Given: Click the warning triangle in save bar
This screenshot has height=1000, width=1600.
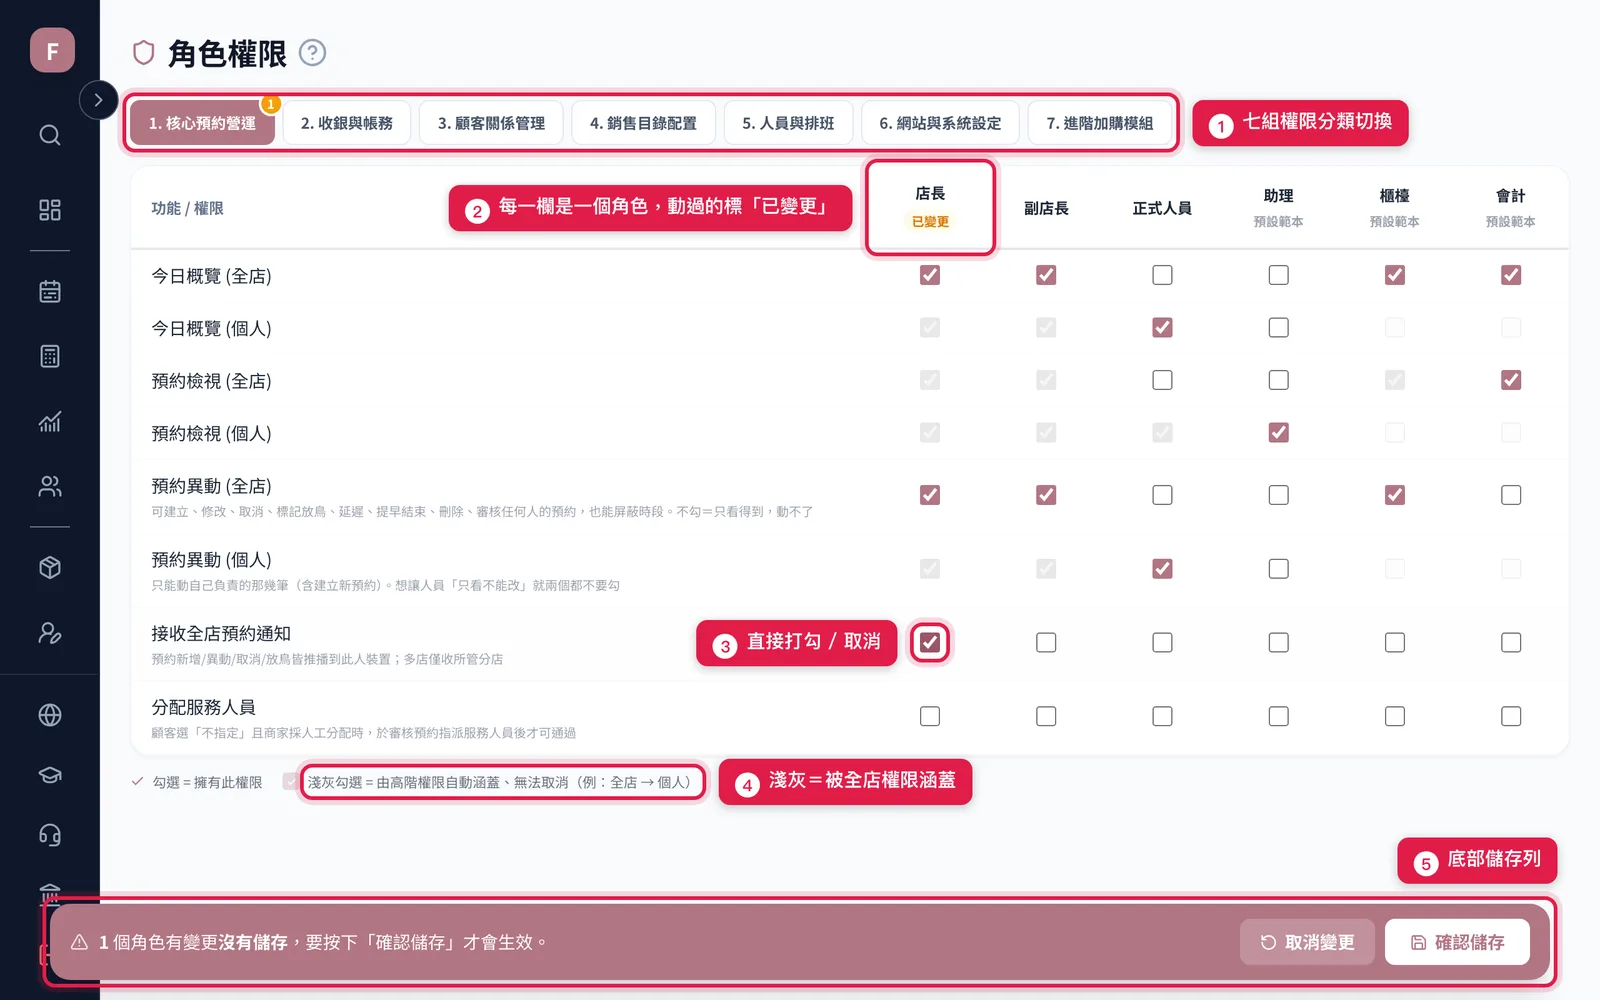Looking at the screenshot, I should coord(80,942).
